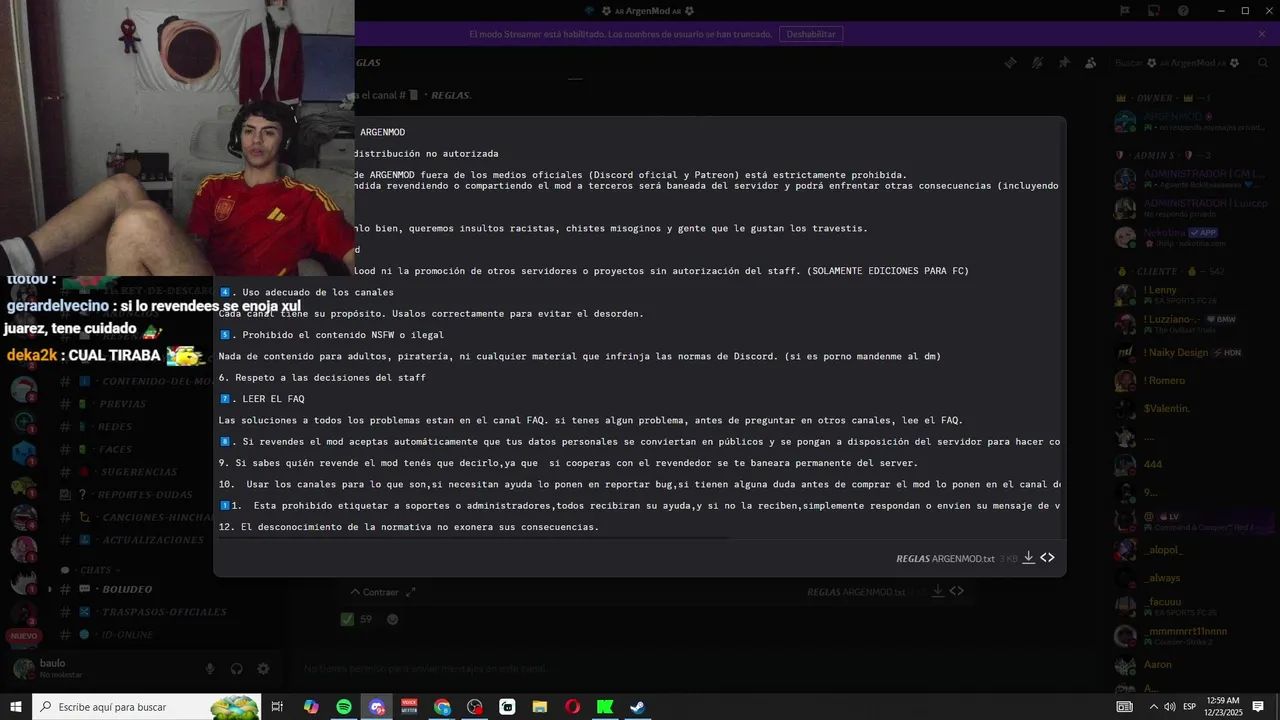Click NUEVO unread indicator in server list
1280x720 pixels.
(x=23, y=636)
